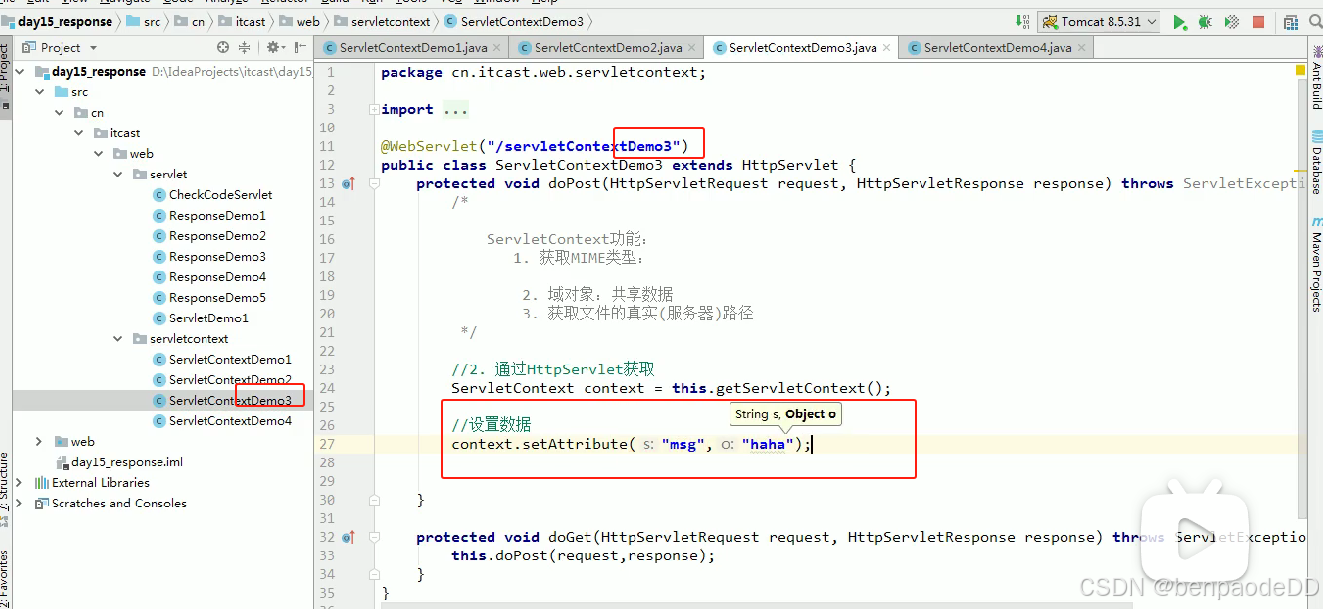Close the ServletContextDemo3.java tab
The image size is (1323, 609).
[886, 48]
